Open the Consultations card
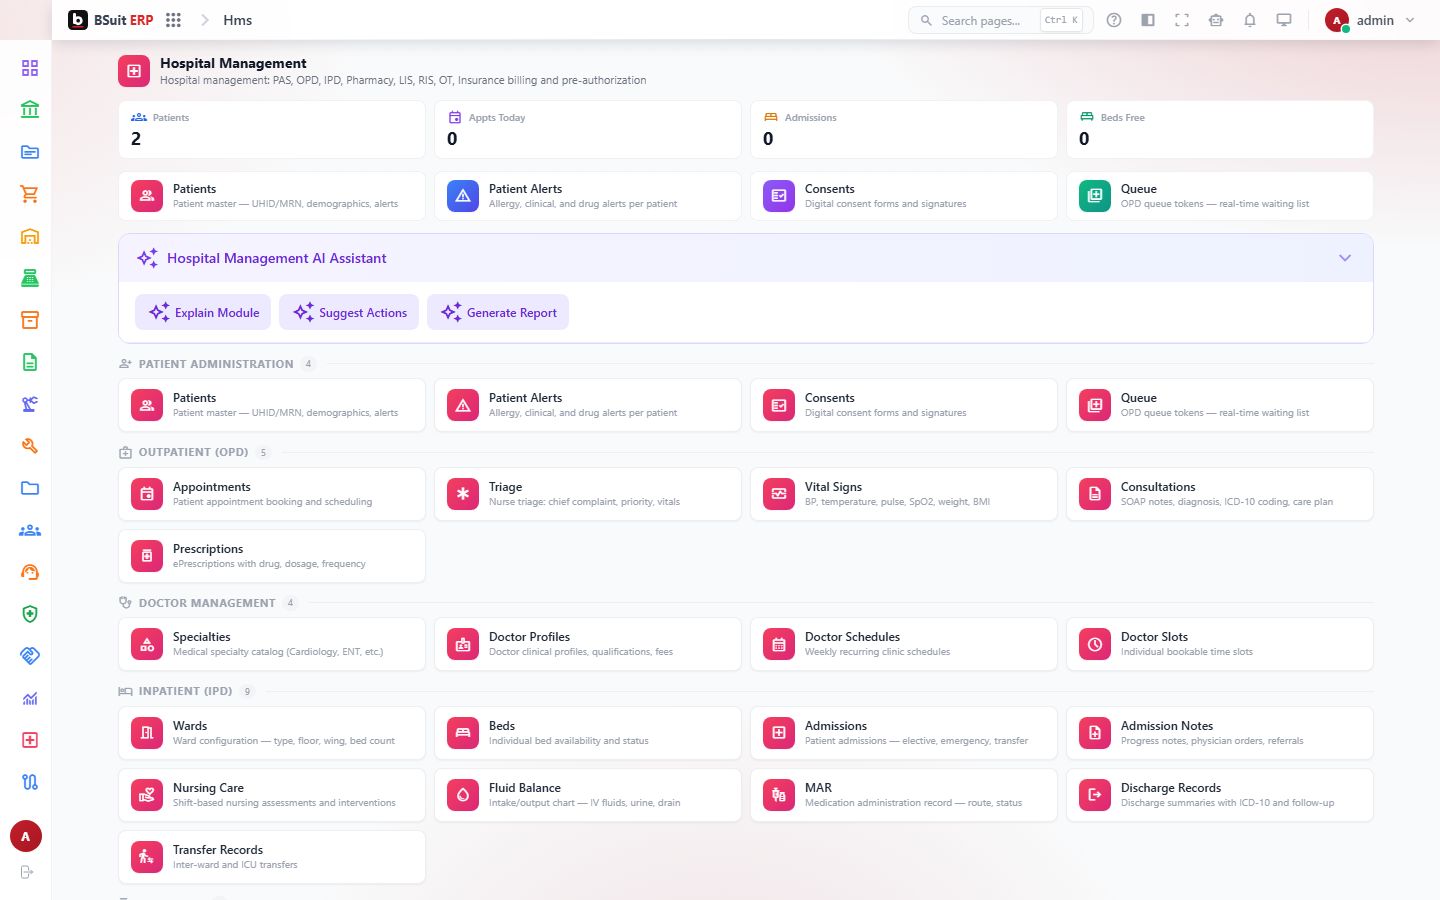 (x=1219, y=494)
